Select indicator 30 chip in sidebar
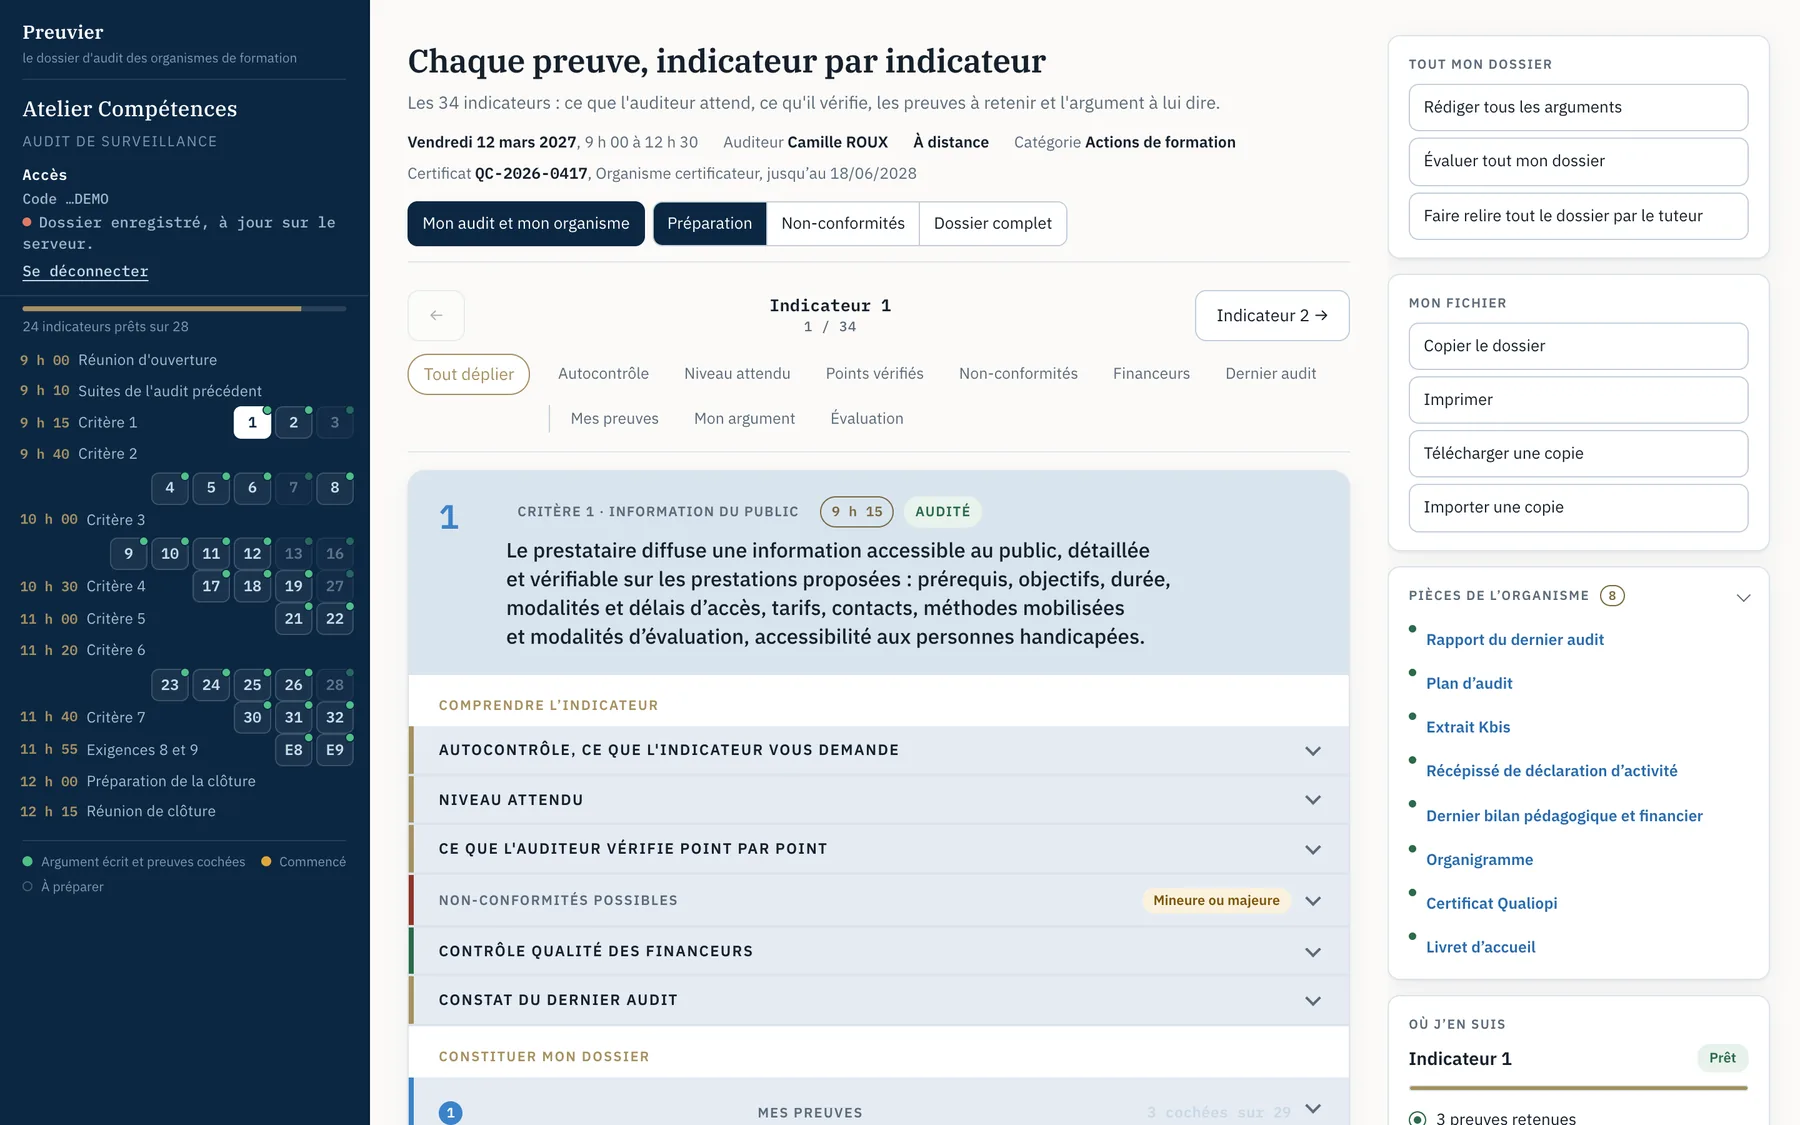 (252, 717)
